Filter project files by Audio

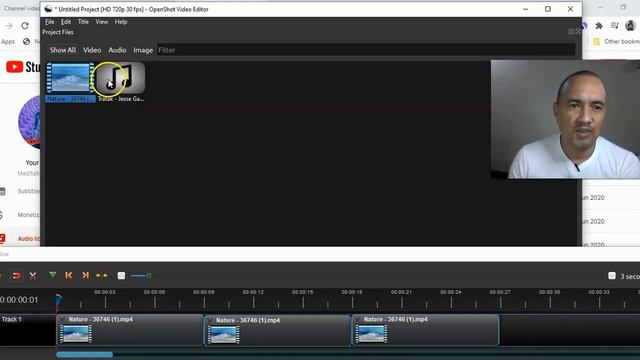click(117, 50)
